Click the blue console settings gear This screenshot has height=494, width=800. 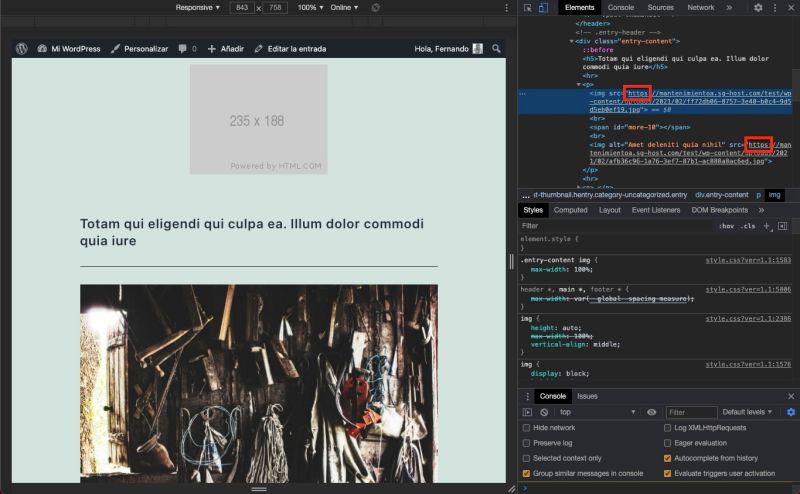click(791, 412)
